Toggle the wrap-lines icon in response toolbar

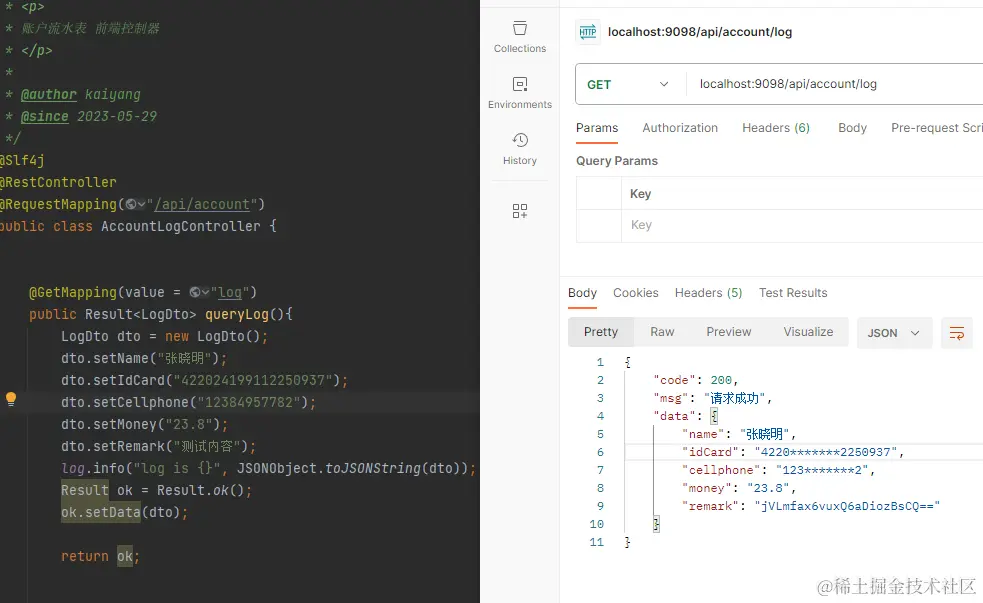[957, 333]
